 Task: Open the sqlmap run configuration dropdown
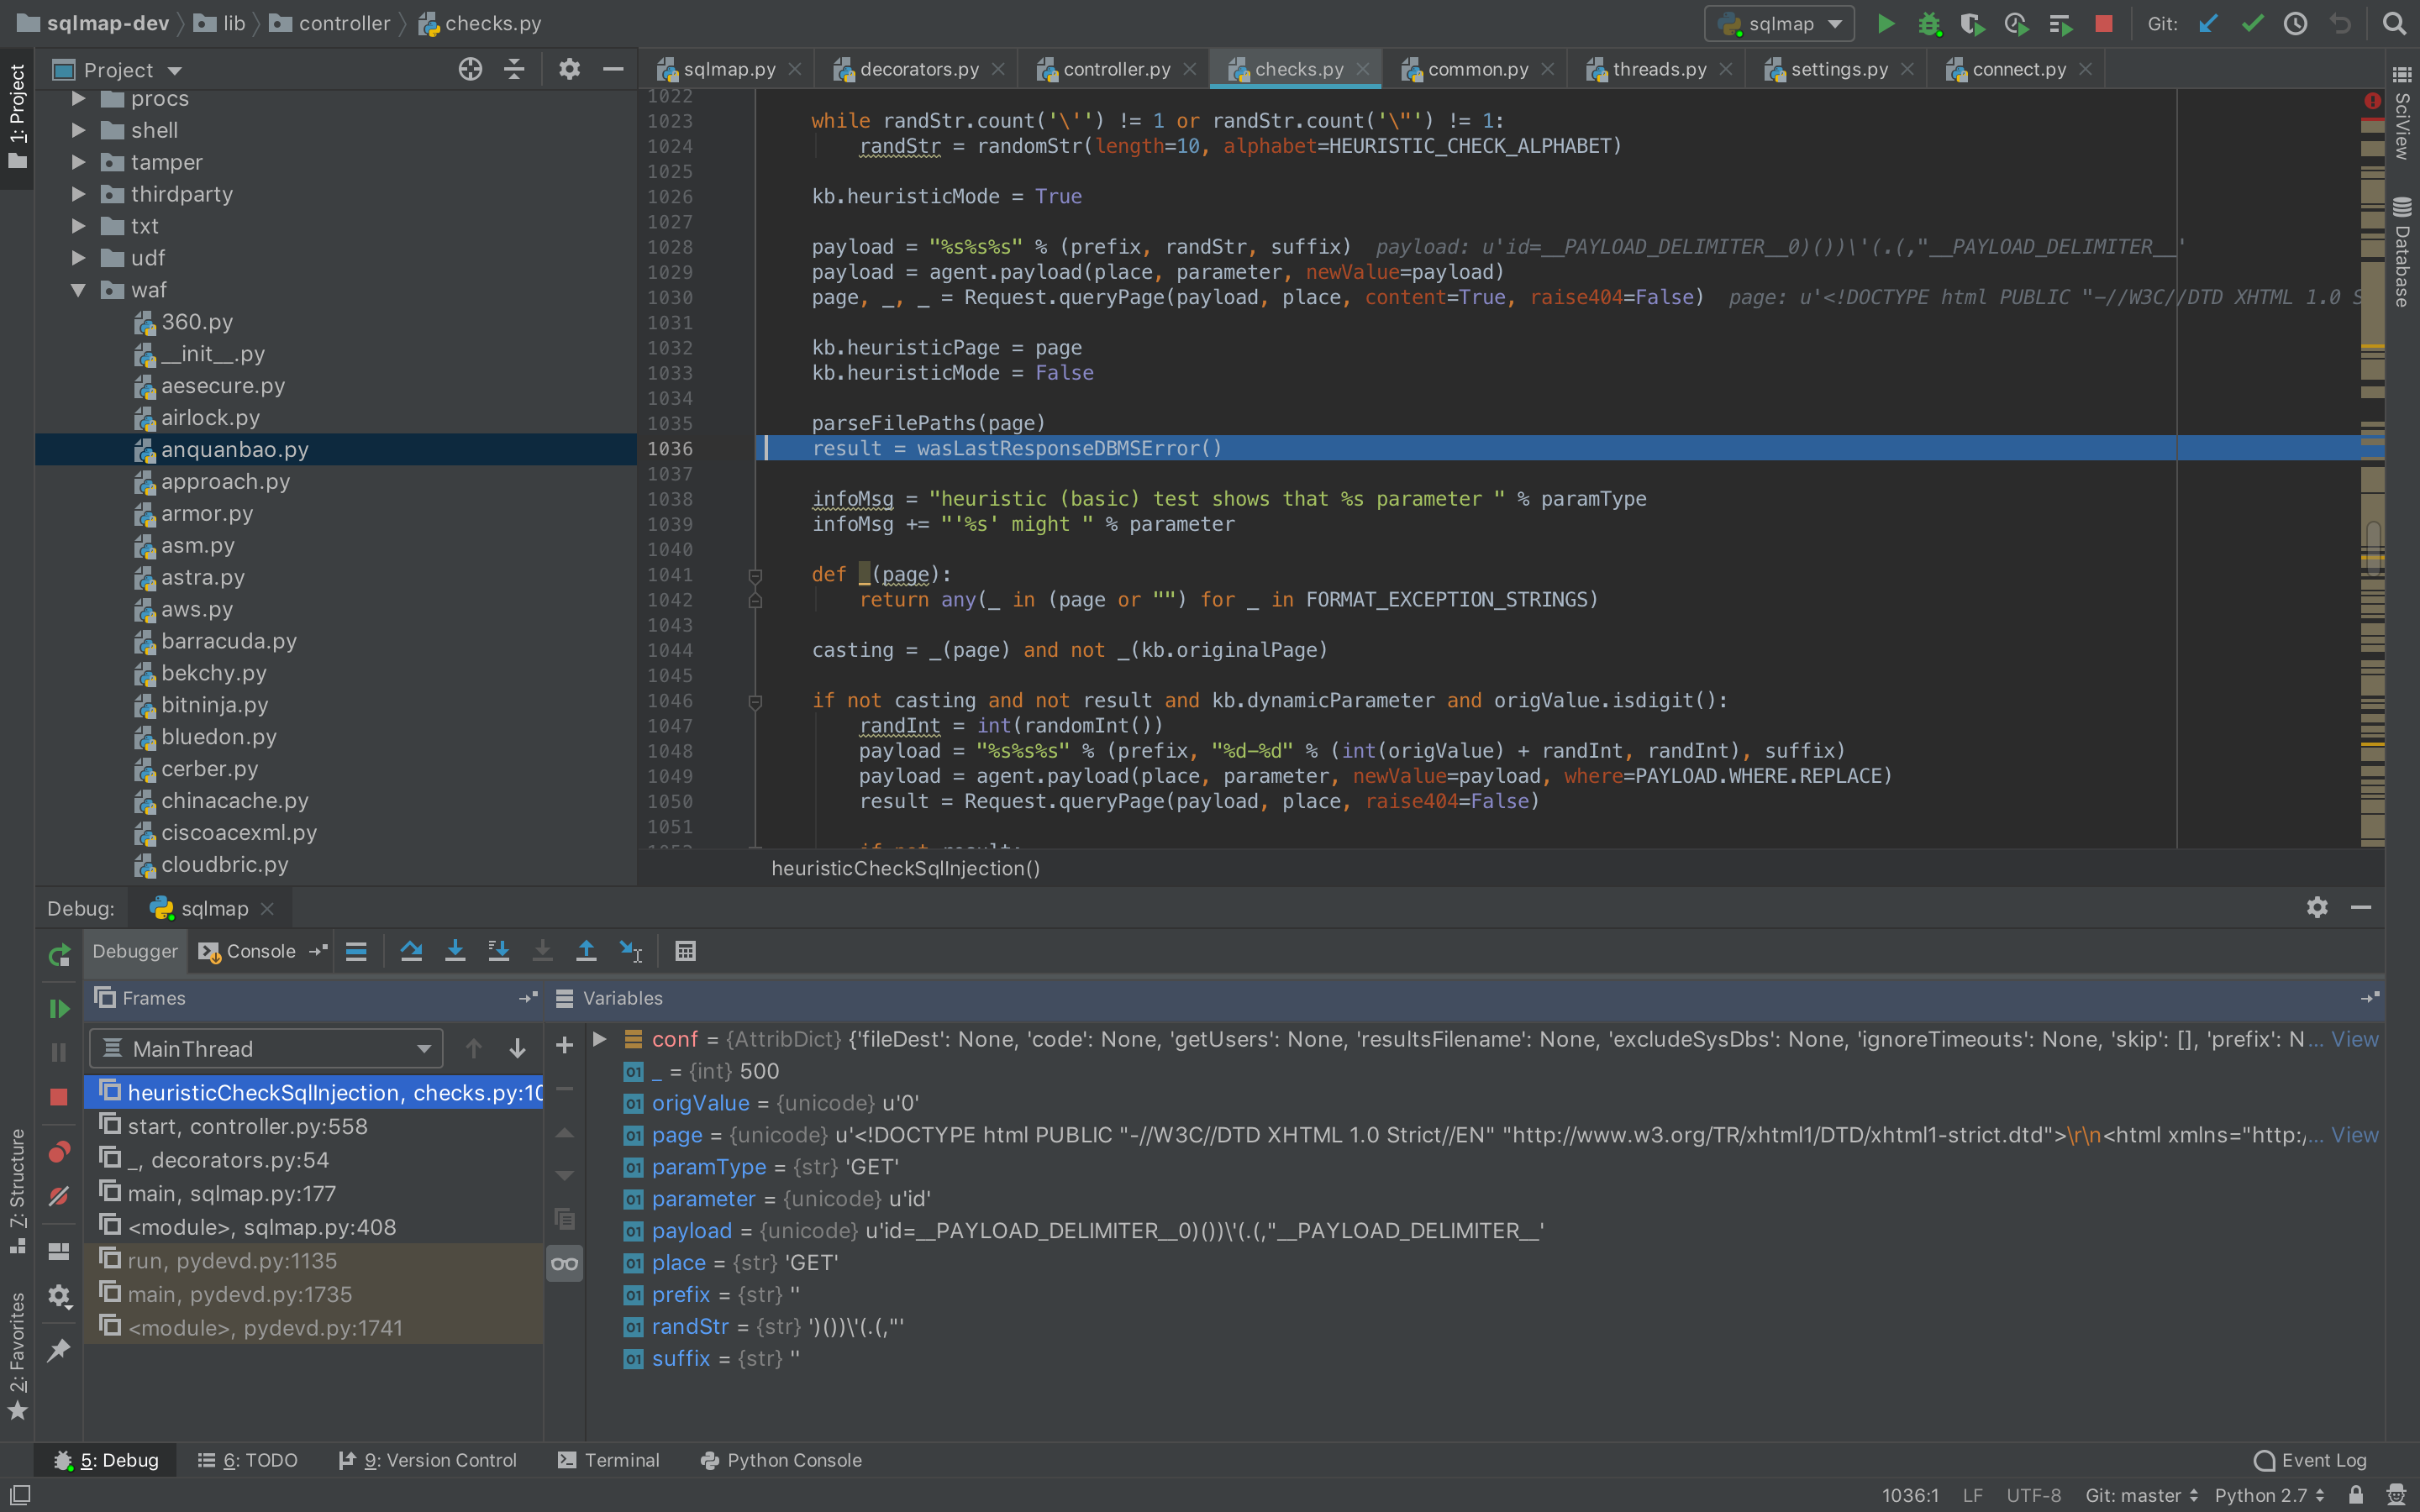pos(1779,24)
